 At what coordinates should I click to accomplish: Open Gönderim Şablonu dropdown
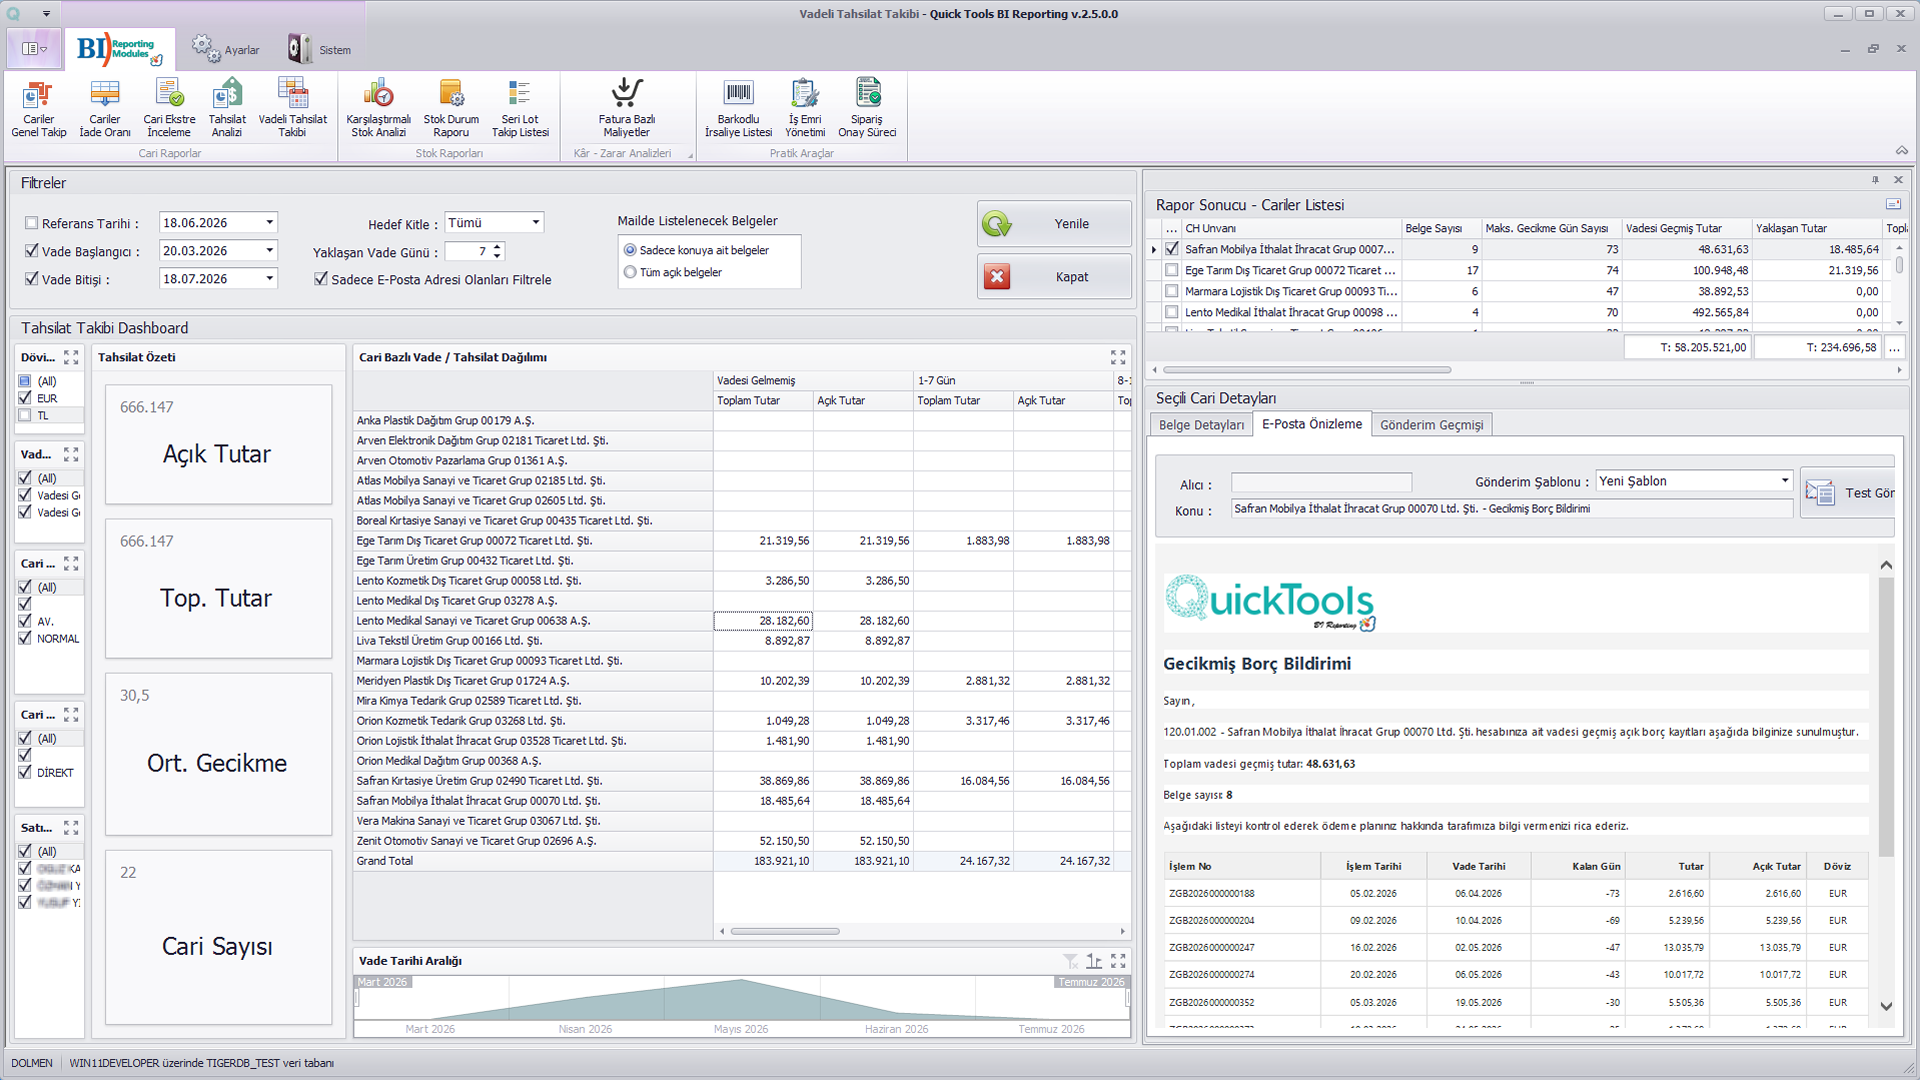(1785, 481)
